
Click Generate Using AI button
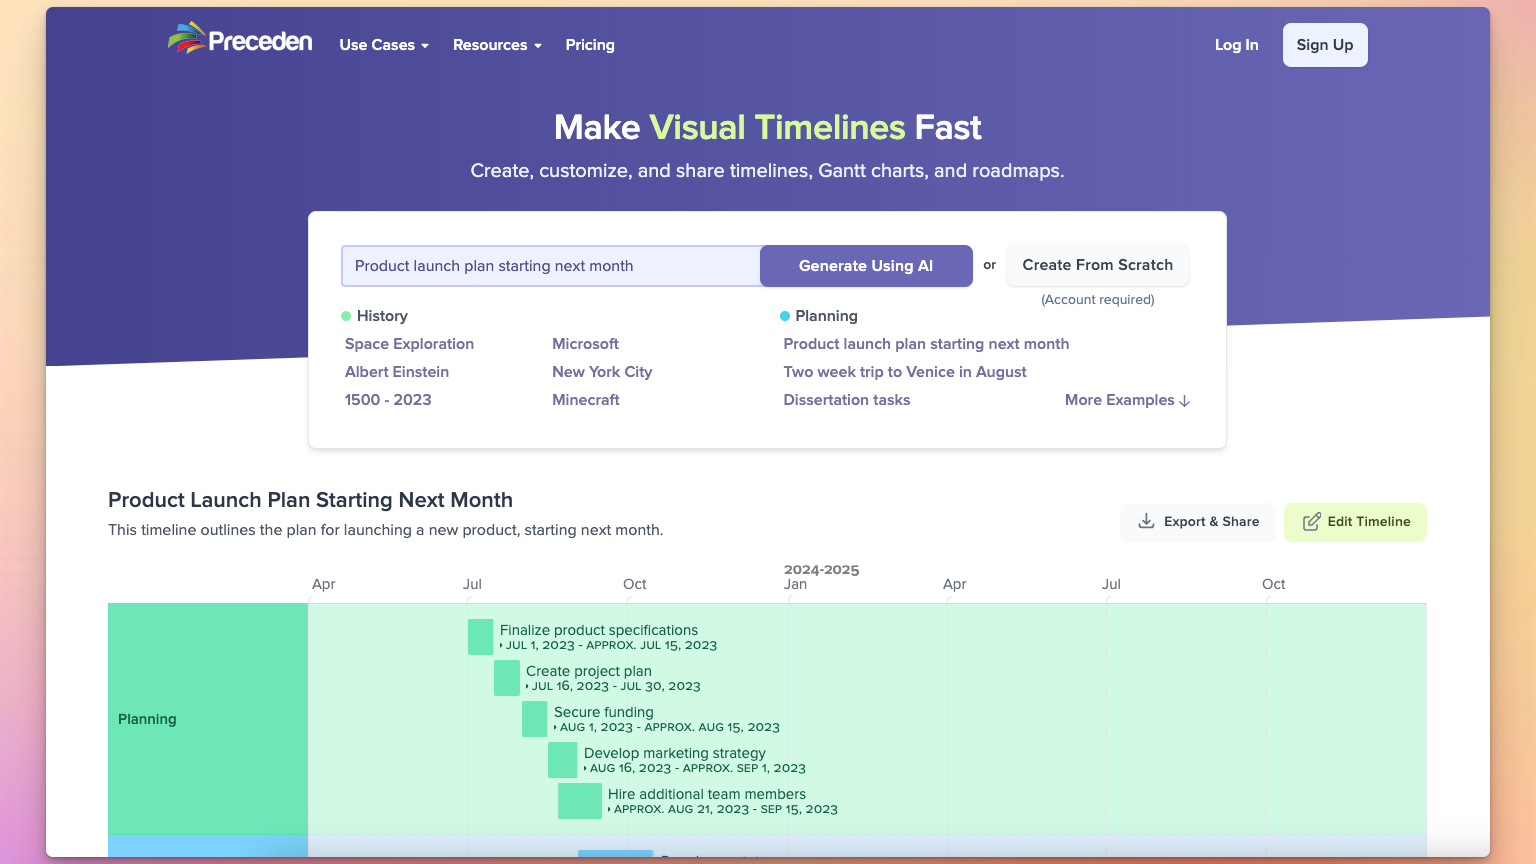[x=865, y=266]
